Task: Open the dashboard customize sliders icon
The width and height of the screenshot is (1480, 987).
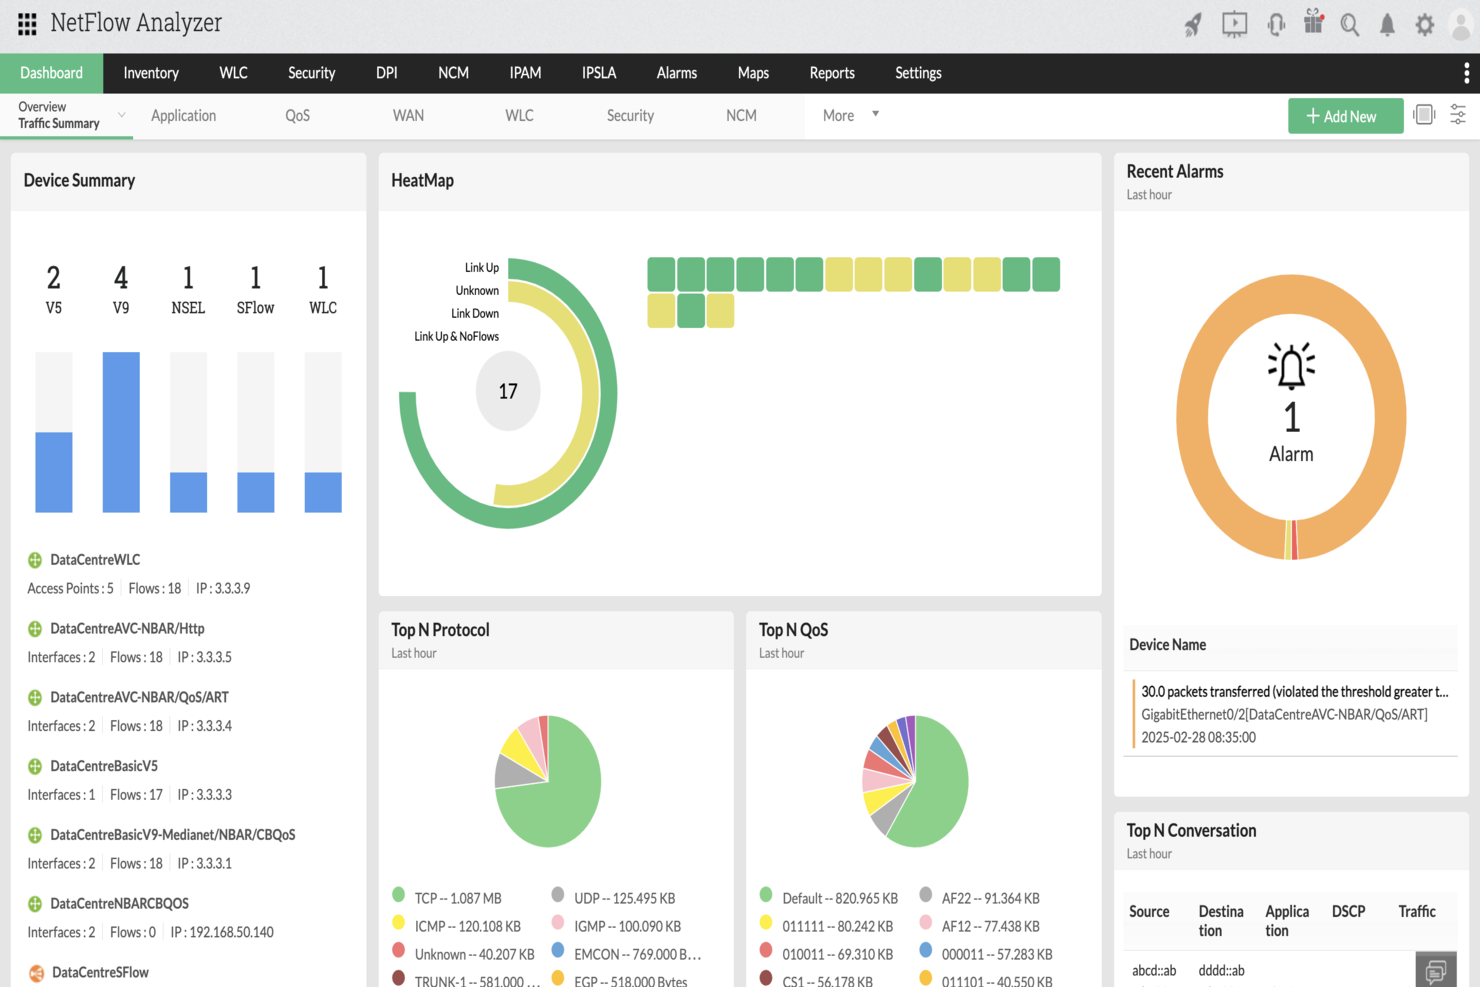Action: tap(1458, 115)
